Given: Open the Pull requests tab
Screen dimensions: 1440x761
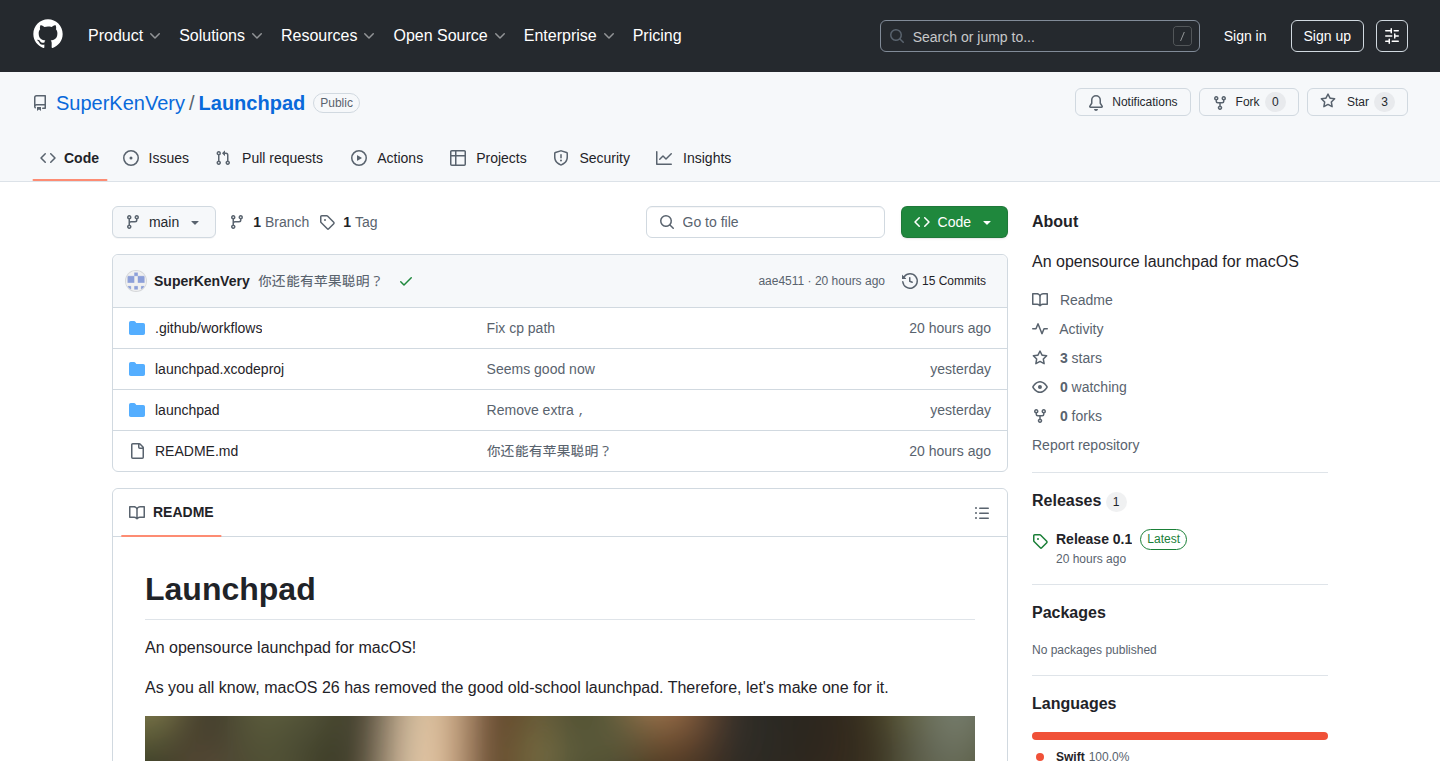Looking at the screenshot, I should [270, 158].
